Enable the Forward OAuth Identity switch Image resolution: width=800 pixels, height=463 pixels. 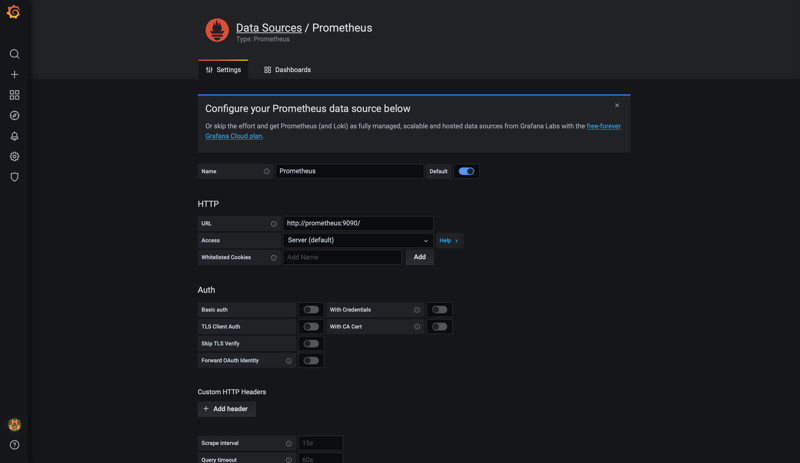[311, 360]
